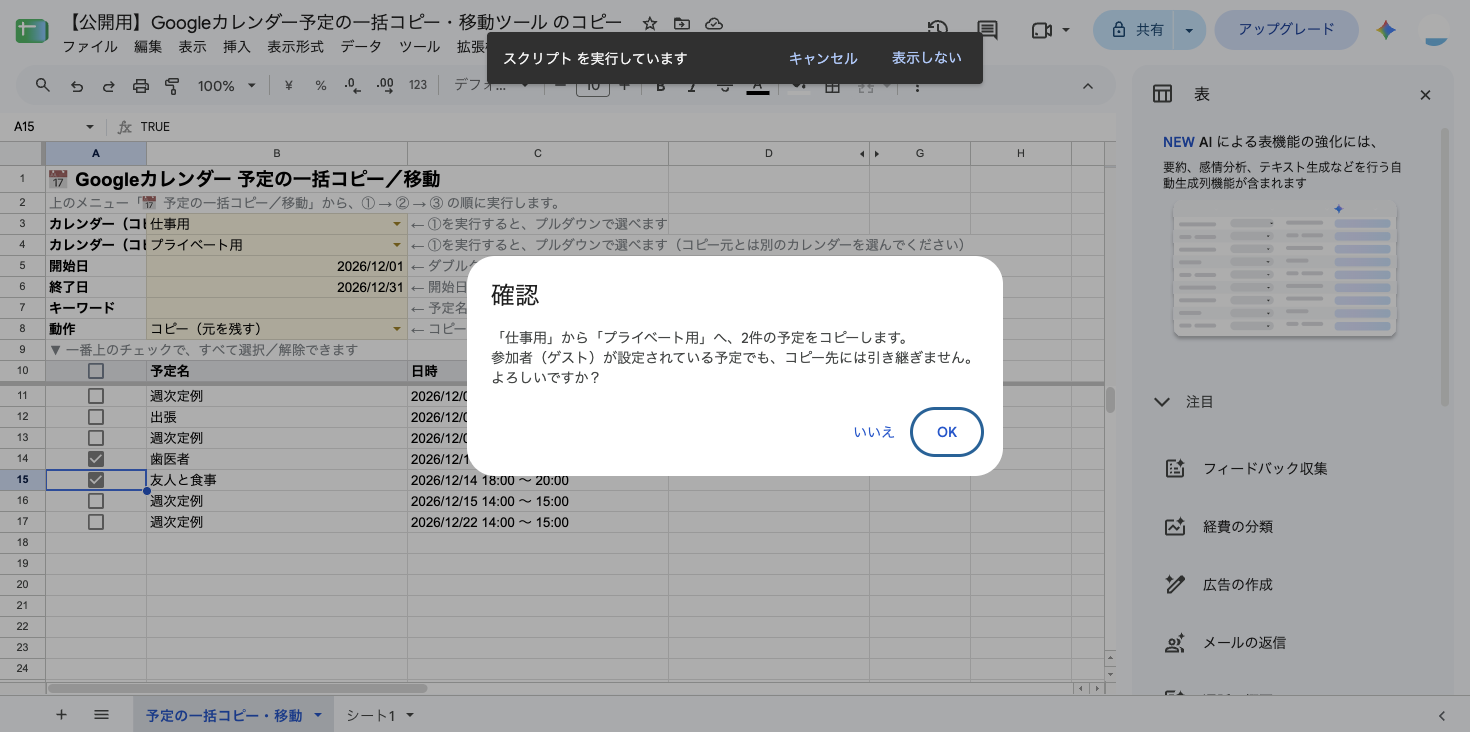Open the 表示形式 menu
The height and width of the screenshot is (732, 1470).
(x=295, y=46)
